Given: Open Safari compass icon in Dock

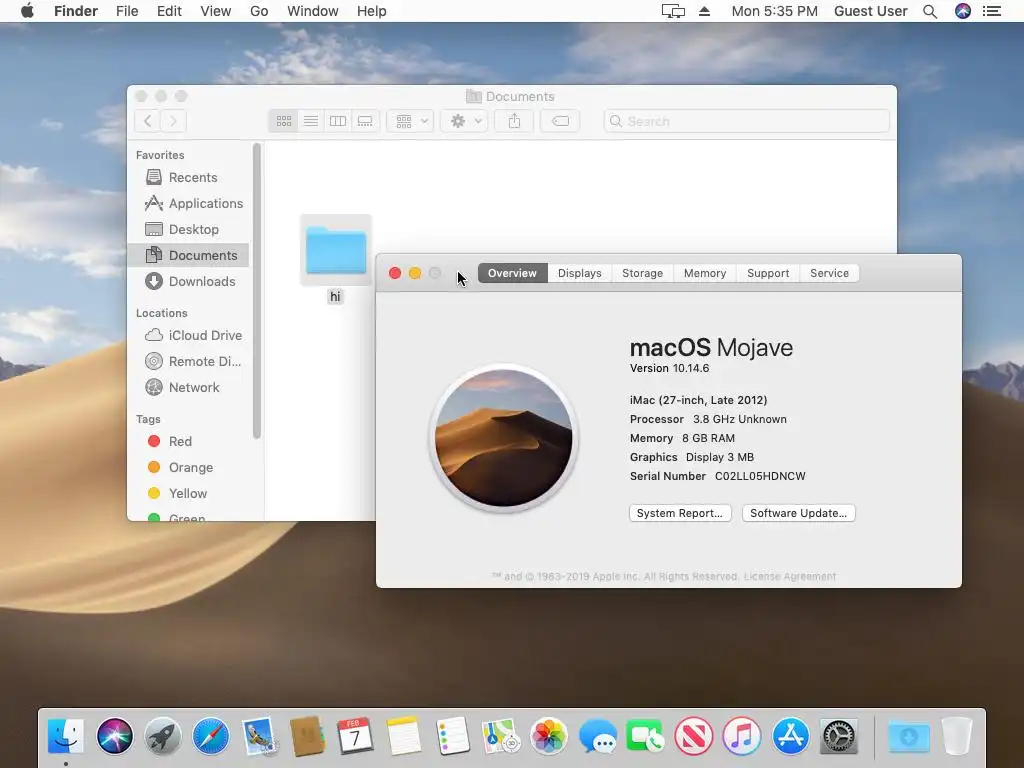Looking at the screenshot, I should tap(211, 736).
